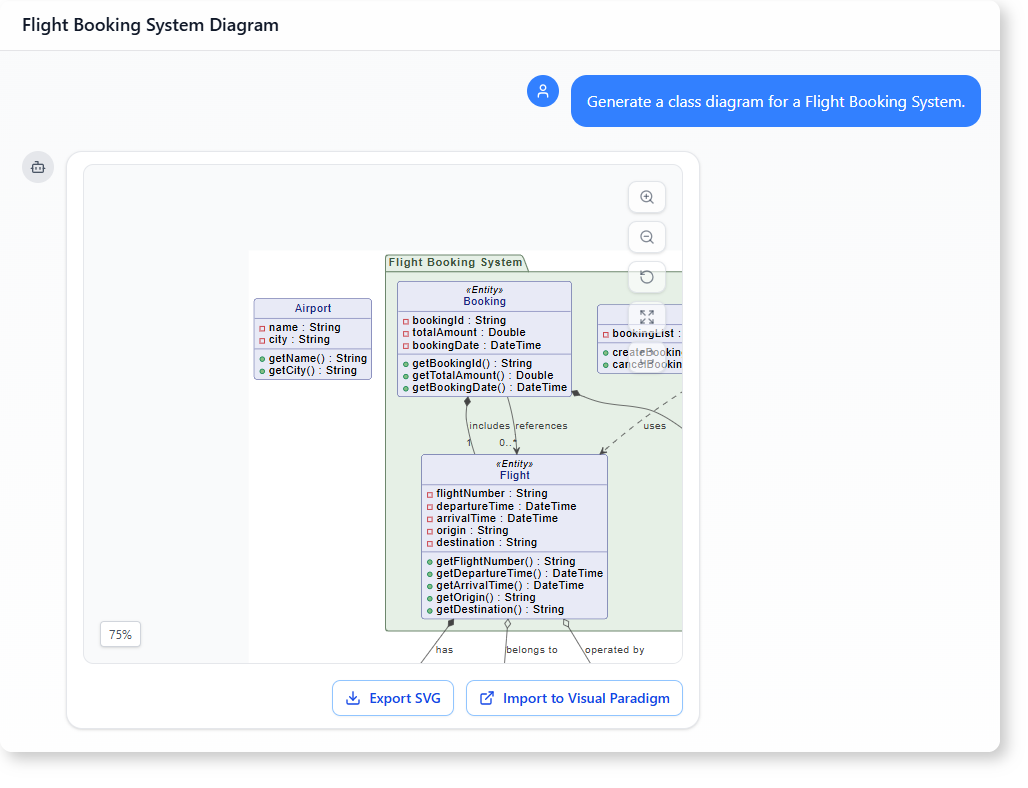Click the Flight Booking System package tab
1028x788 pixels.
point(456,262)
